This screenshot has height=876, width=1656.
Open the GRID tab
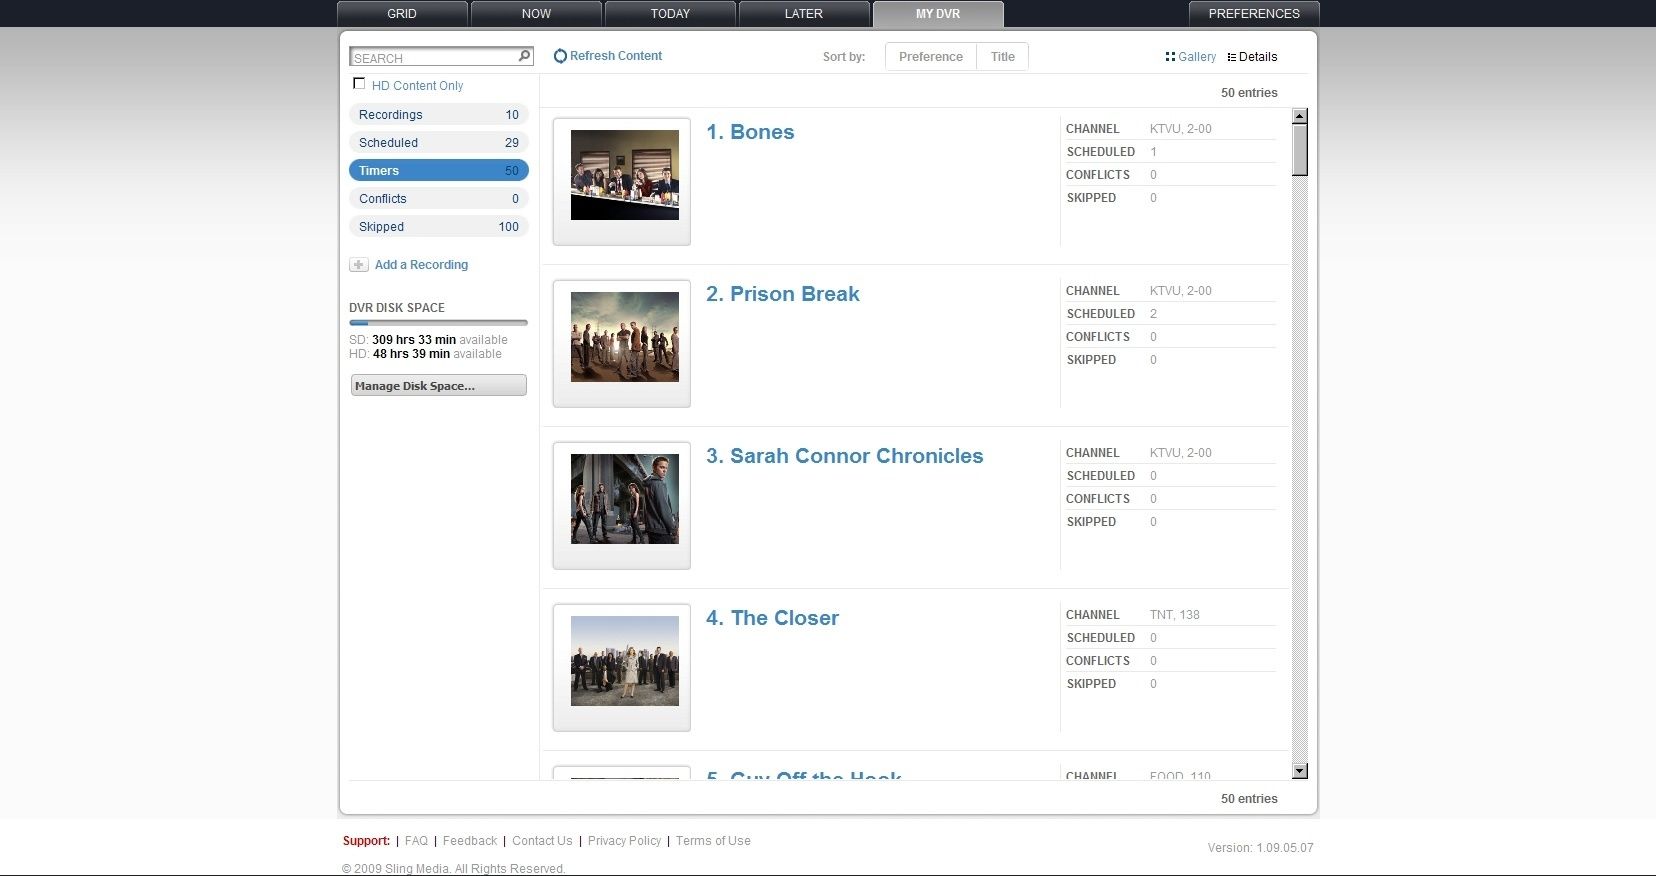[402, 14]
